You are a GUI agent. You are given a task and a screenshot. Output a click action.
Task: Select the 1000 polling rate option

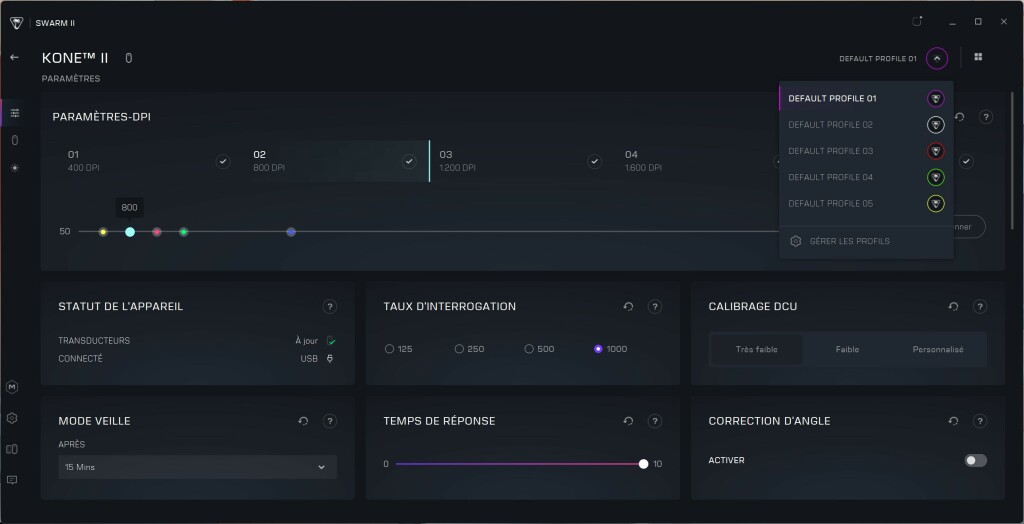pyautogui.click(x=611, y=349)
